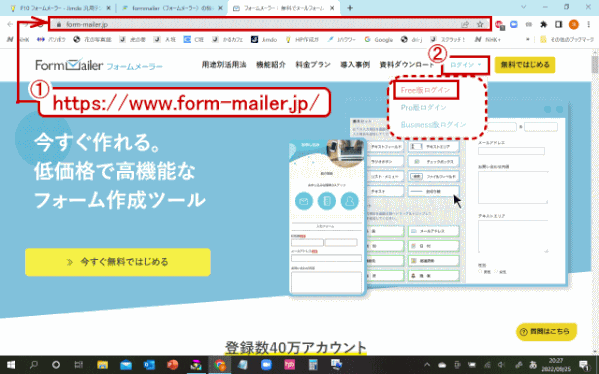Switch to the 'F10 フォームメーラー - Jimdo' tab

[x=60, y=8]
